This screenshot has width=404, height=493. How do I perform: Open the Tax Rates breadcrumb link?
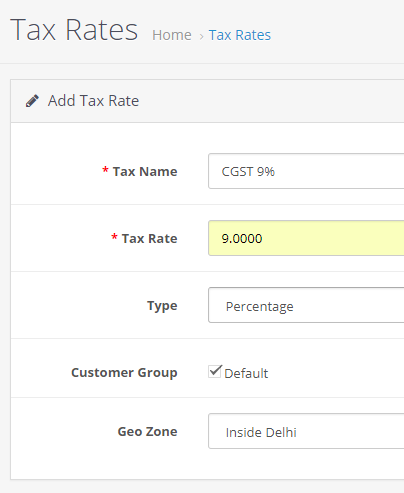click(x=240, y=35)
